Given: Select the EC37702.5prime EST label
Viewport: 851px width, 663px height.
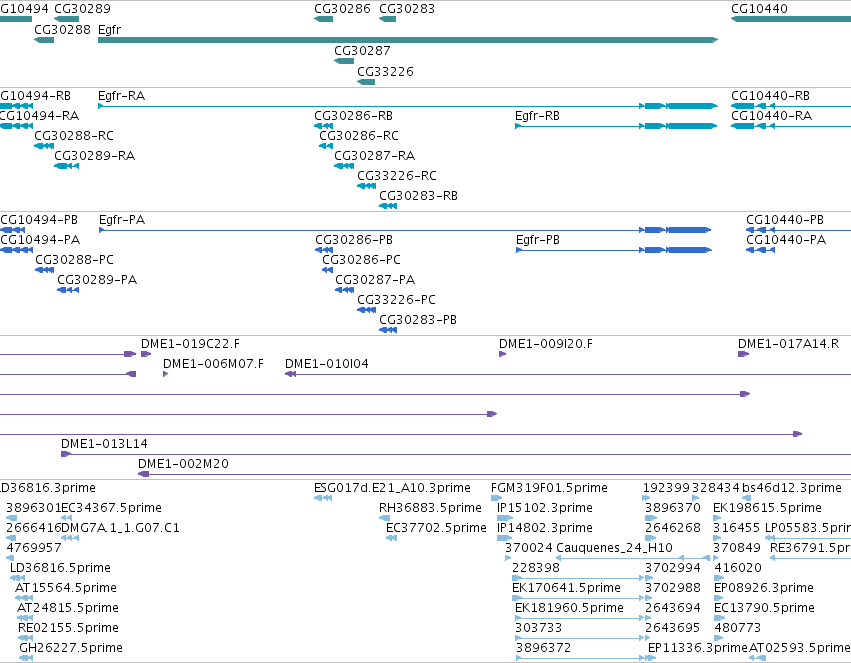Looking at the screenshot, I should [x=436, y=528].
